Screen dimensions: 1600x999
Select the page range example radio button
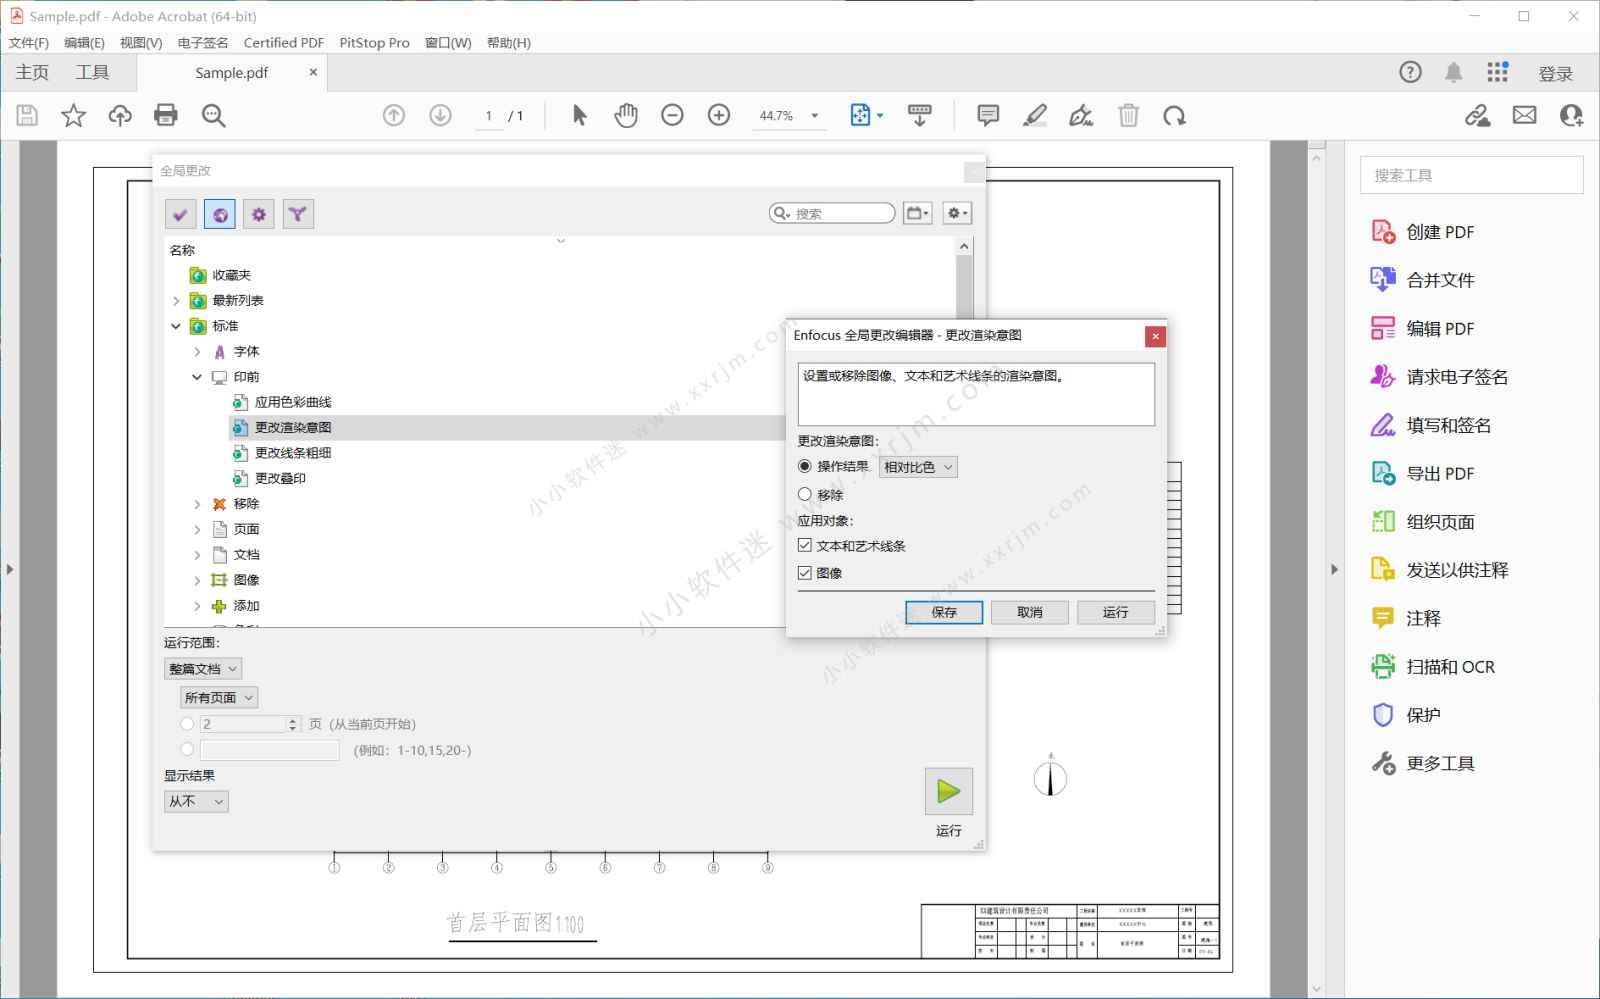pos(187,749)
